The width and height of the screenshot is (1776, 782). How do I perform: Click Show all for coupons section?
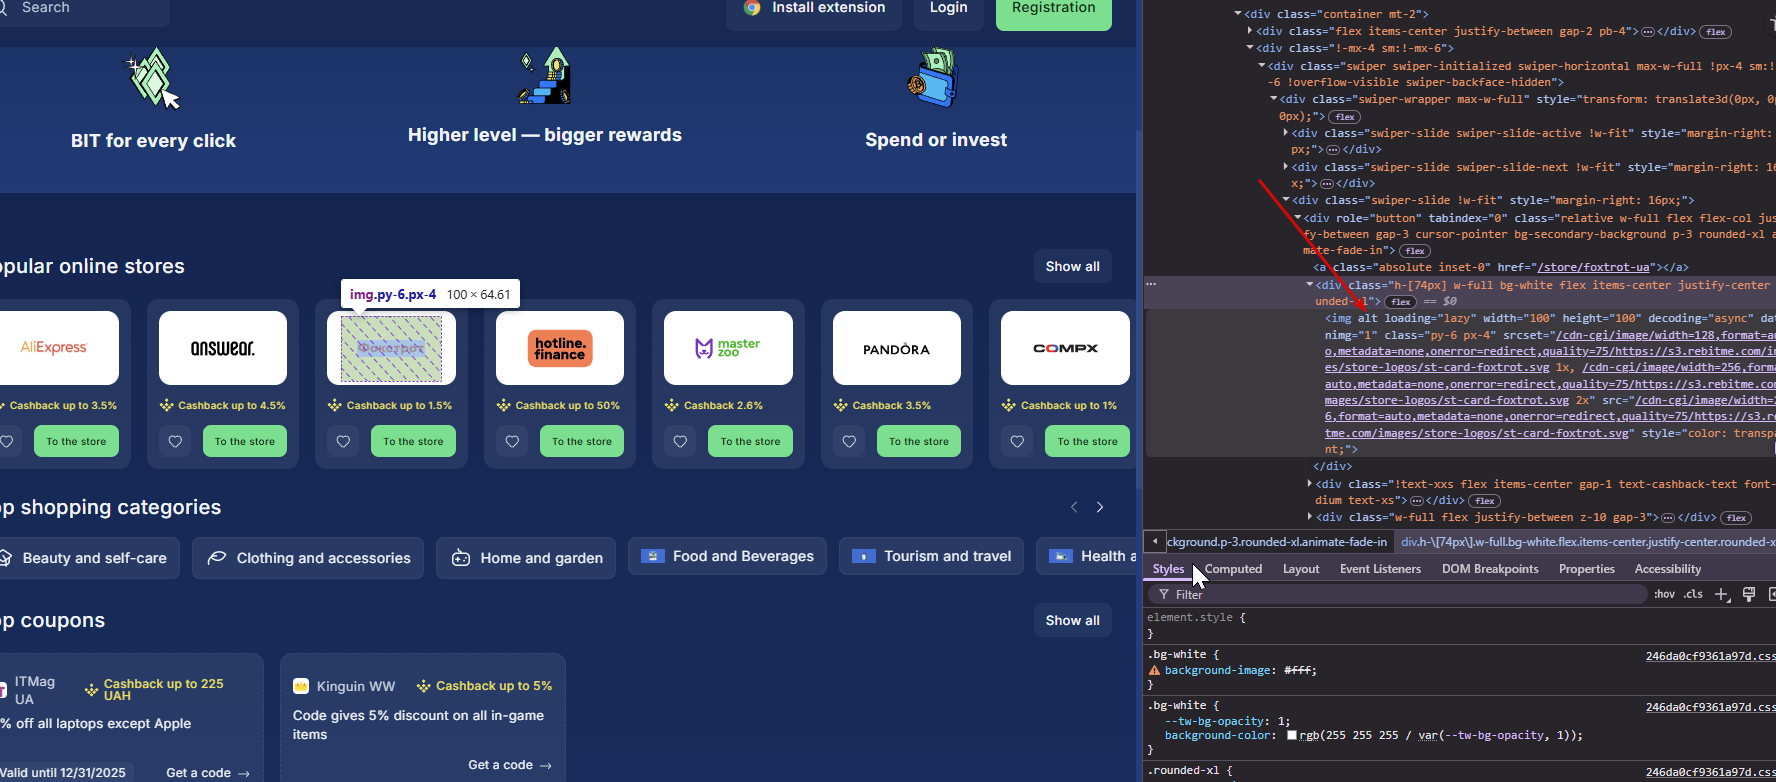(x=1073, y=621)
